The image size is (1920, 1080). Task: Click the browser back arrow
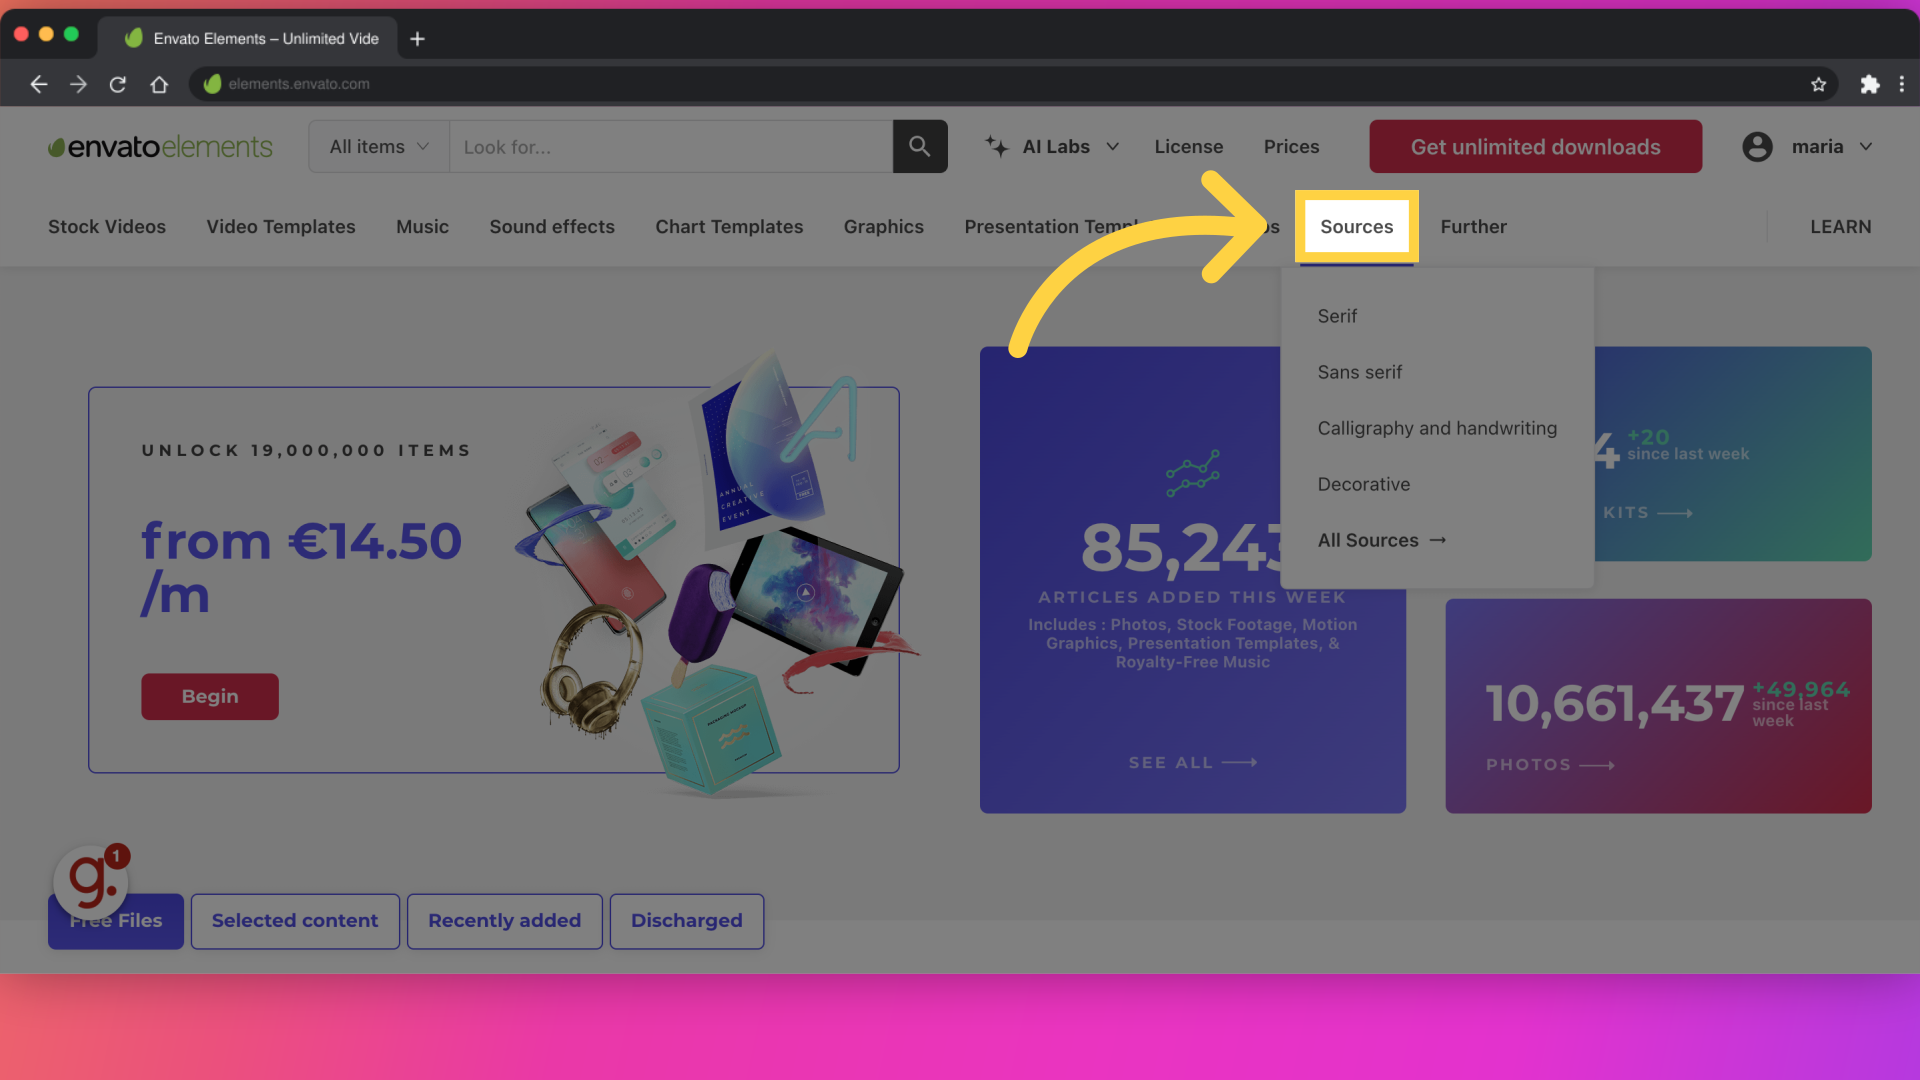tap(39, 85)
